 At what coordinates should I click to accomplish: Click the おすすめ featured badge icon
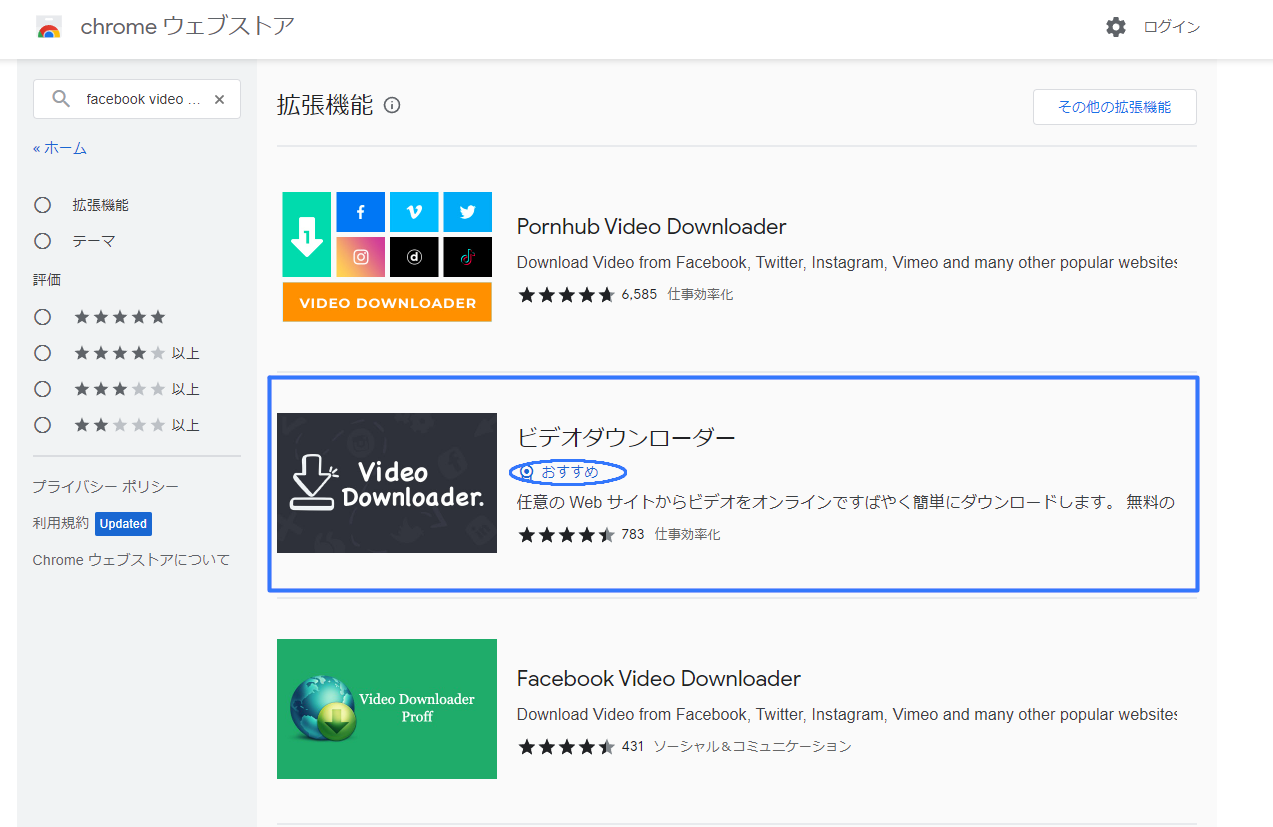point(527,472)
